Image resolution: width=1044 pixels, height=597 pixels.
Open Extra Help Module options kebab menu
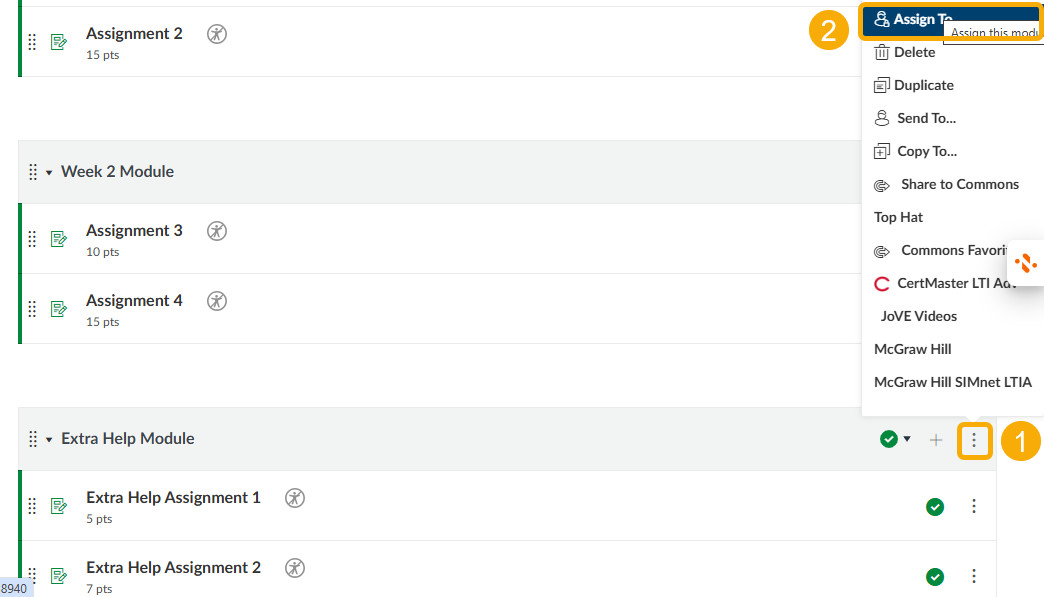point(974,440)
